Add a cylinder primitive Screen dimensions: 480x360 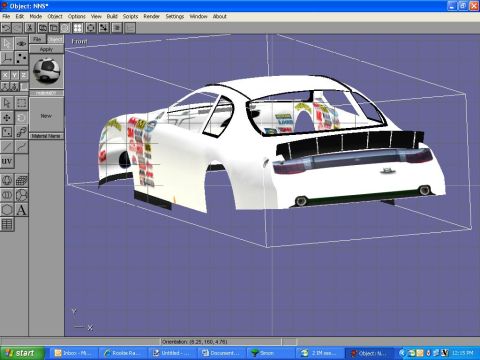(x=7, y=195)
